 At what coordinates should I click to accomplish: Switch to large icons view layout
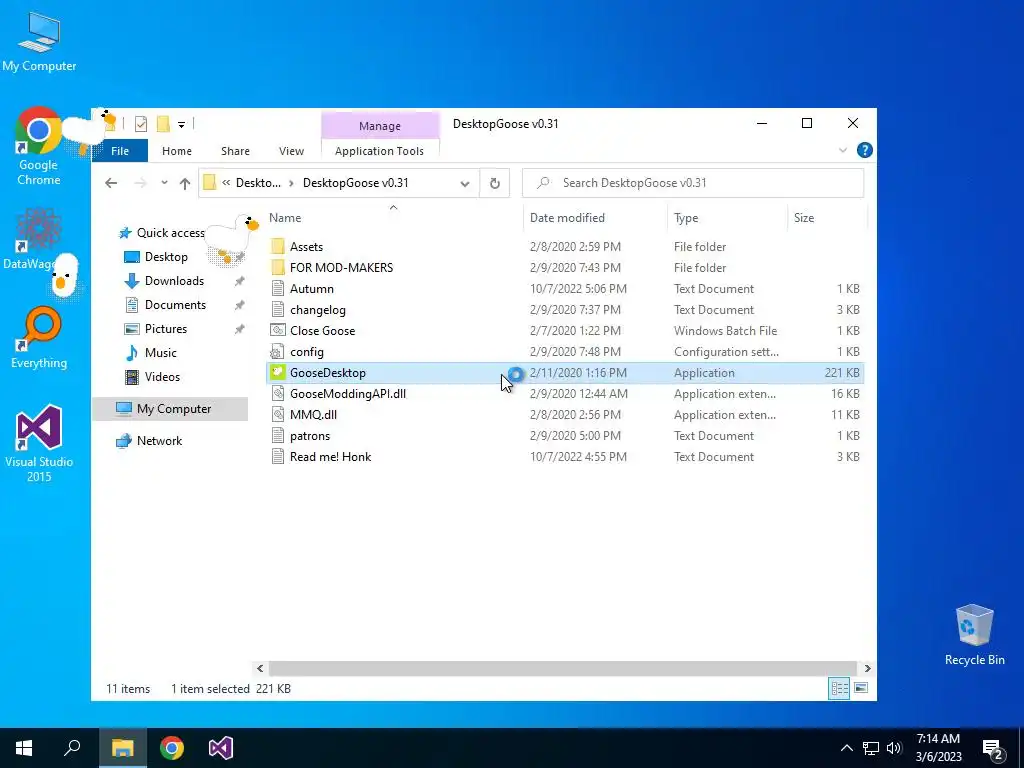coord(861,688)
